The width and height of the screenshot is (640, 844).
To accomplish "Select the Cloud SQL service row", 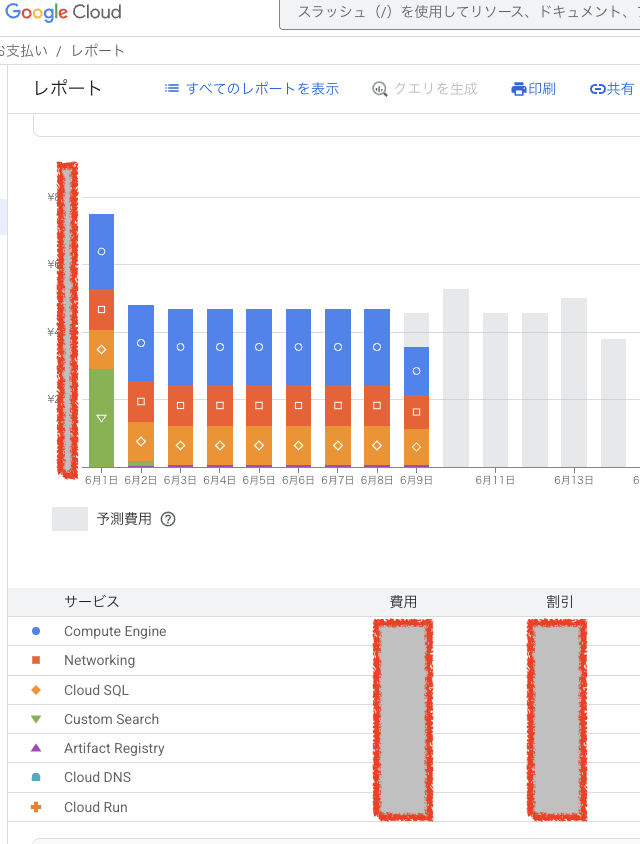I will [96, 690].
